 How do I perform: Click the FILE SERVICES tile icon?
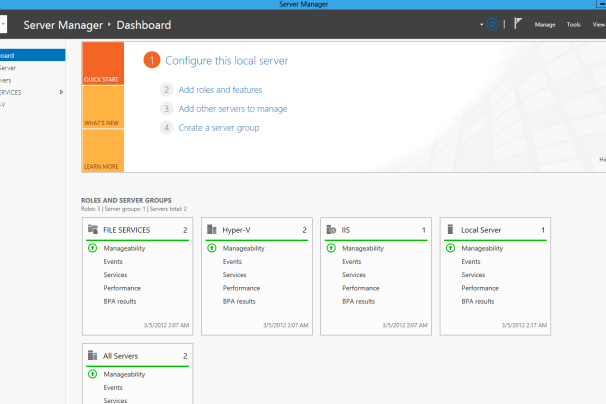pos(93,229)
